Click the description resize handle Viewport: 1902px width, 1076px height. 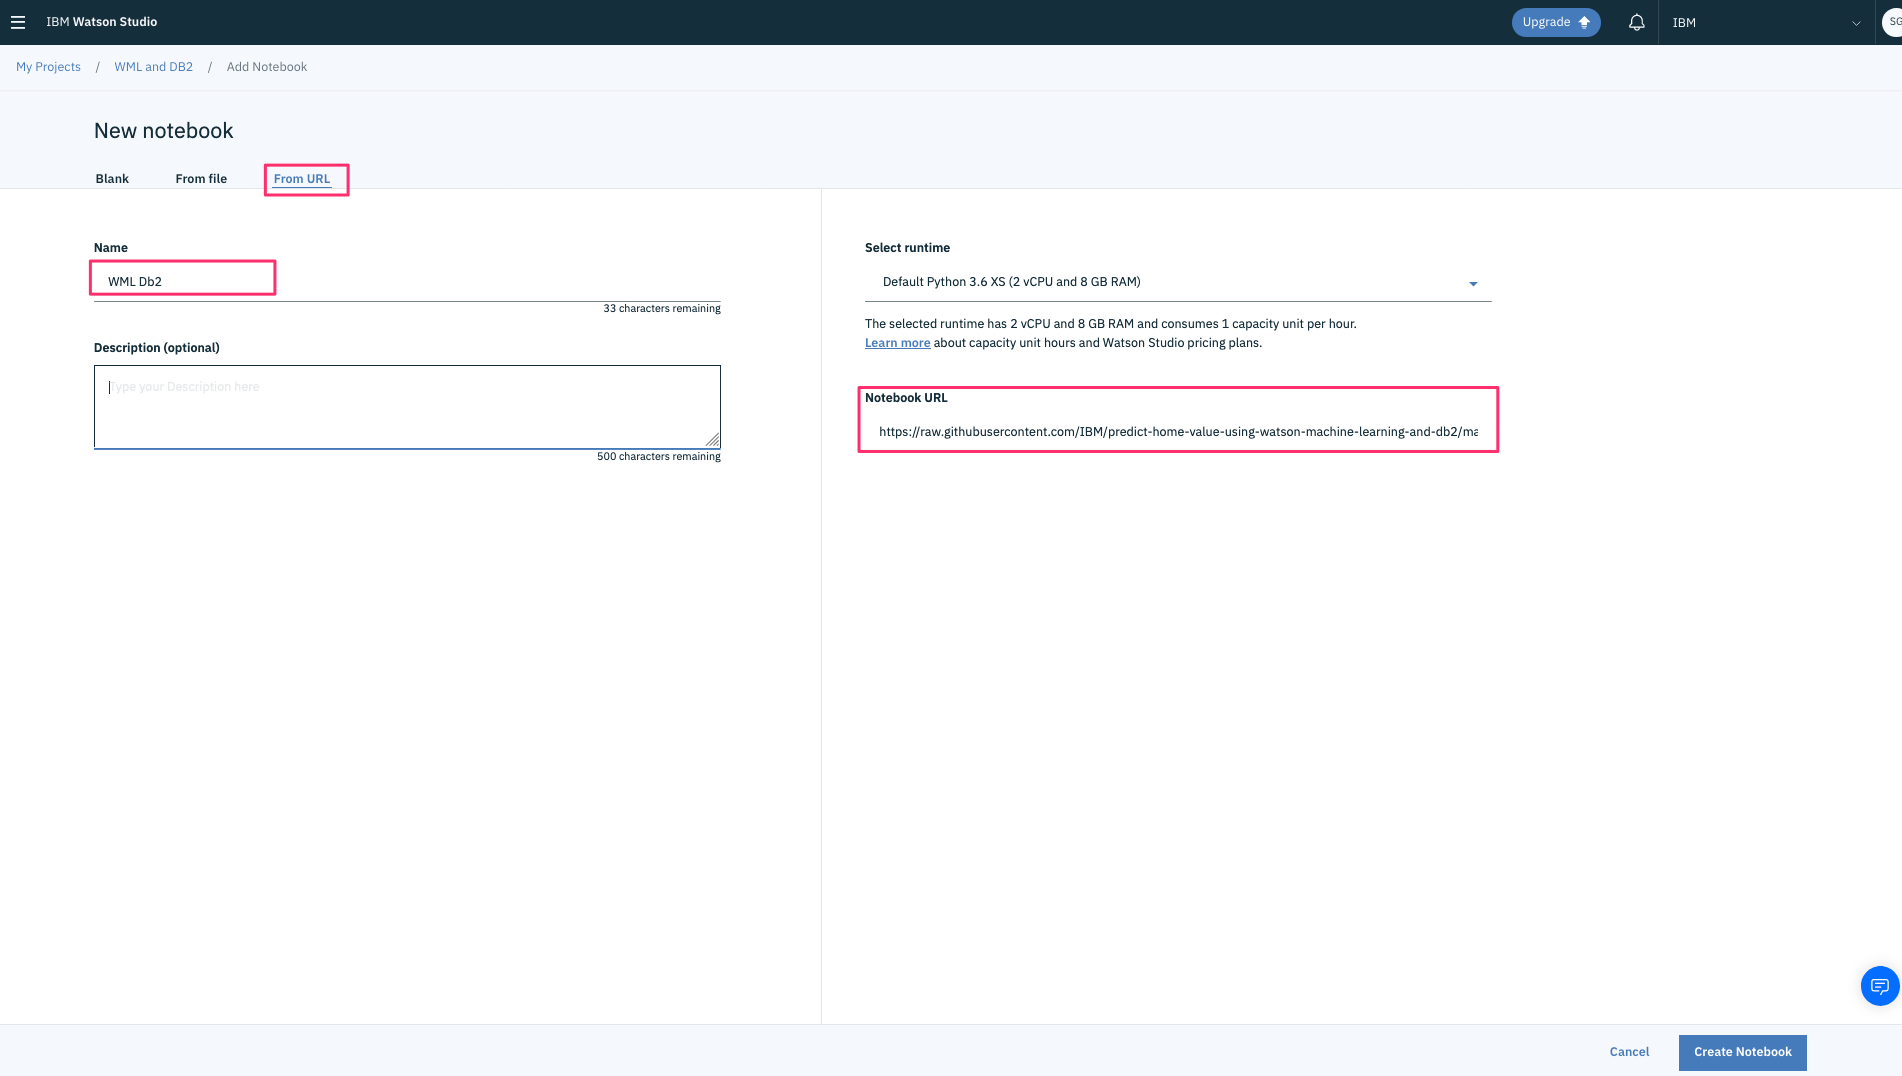click(x=712, y=440)
